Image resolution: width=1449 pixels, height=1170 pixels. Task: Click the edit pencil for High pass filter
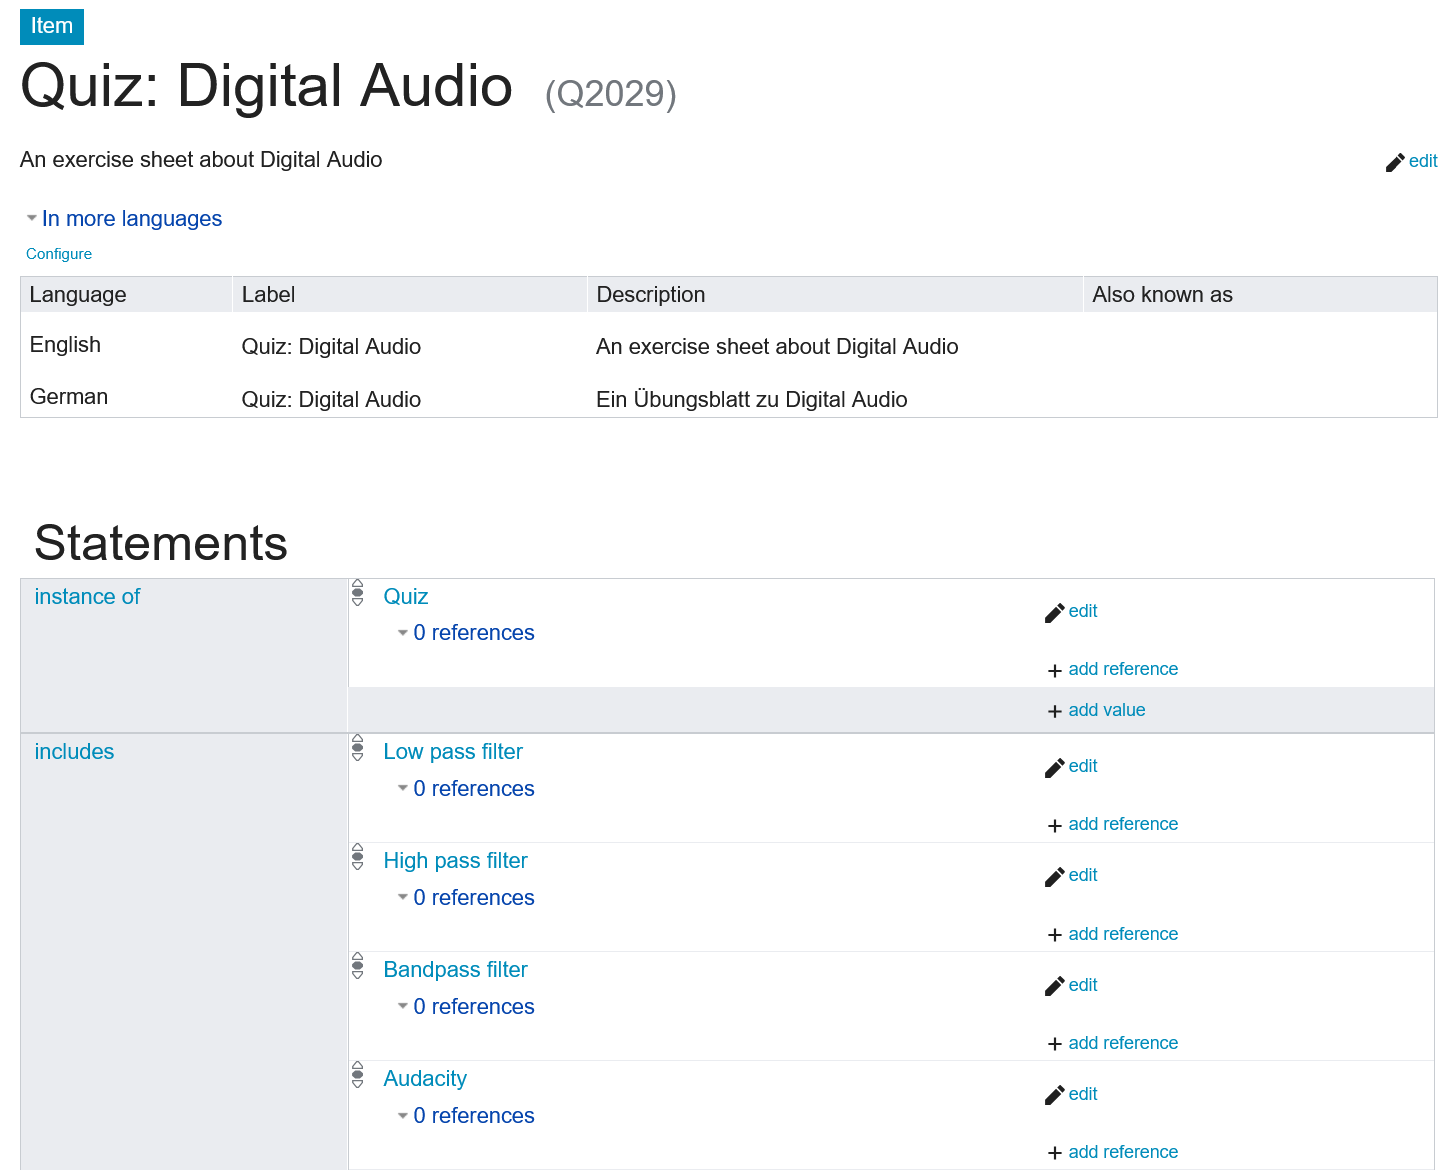(x=1054, y=876)
